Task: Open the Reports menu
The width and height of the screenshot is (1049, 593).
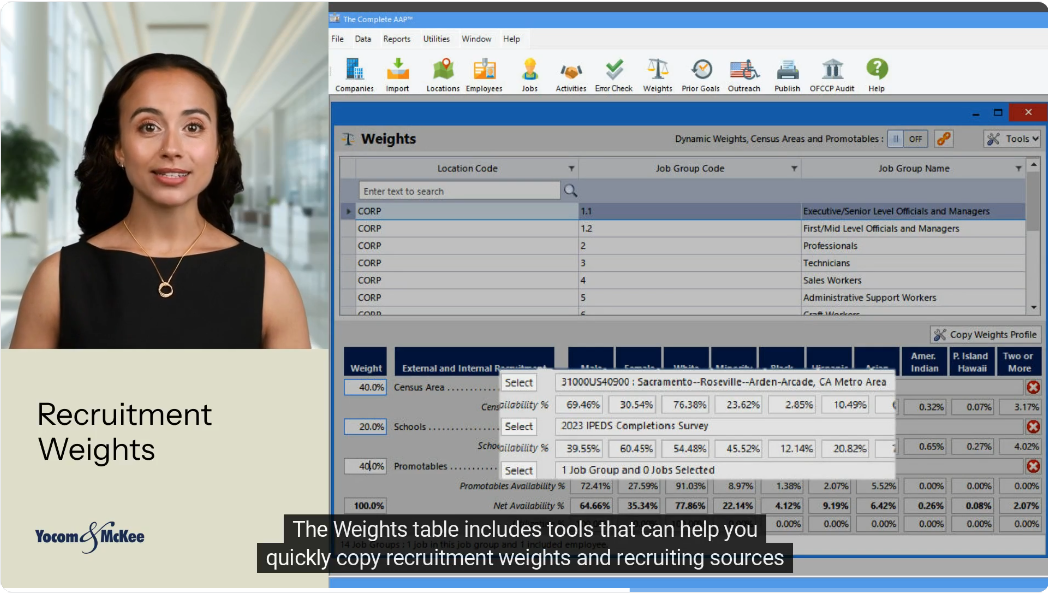Action: click(397, 39)
